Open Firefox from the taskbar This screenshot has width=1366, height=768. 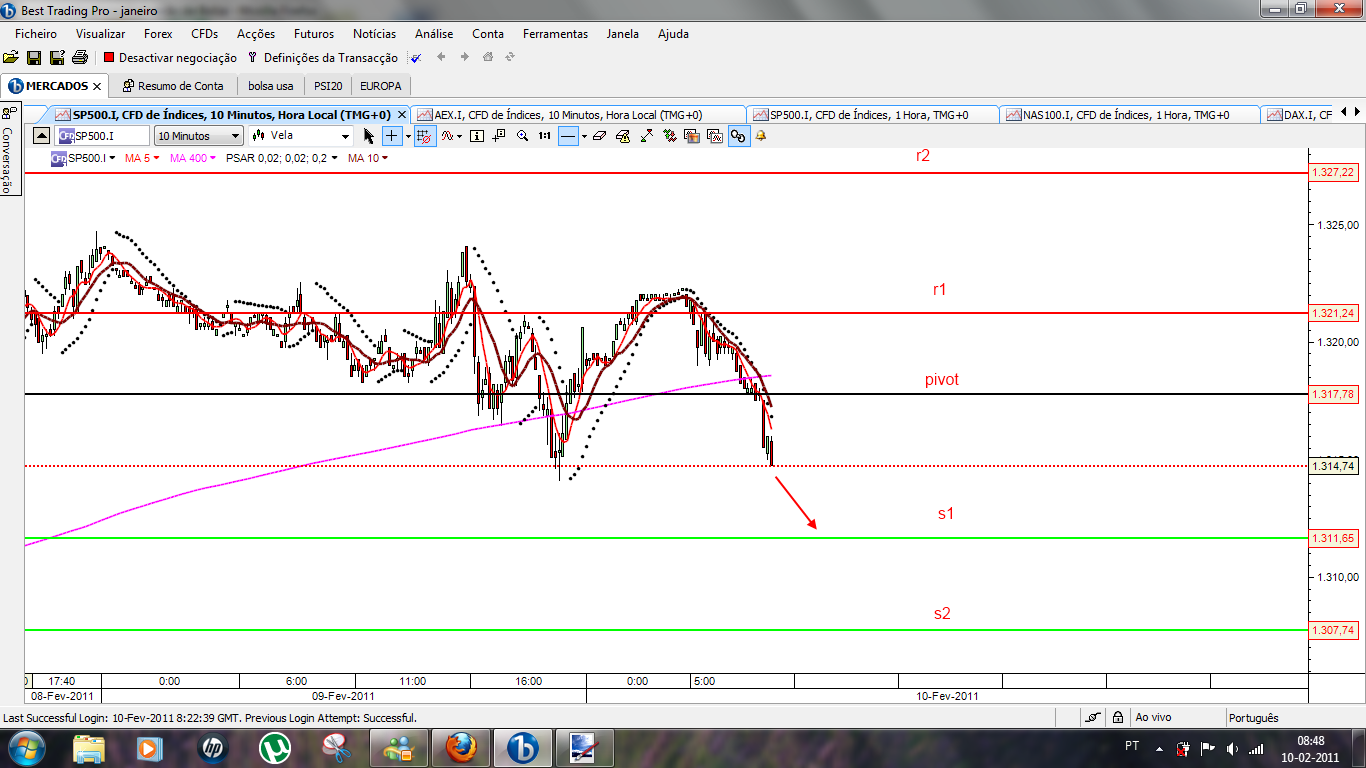[462, 747]
